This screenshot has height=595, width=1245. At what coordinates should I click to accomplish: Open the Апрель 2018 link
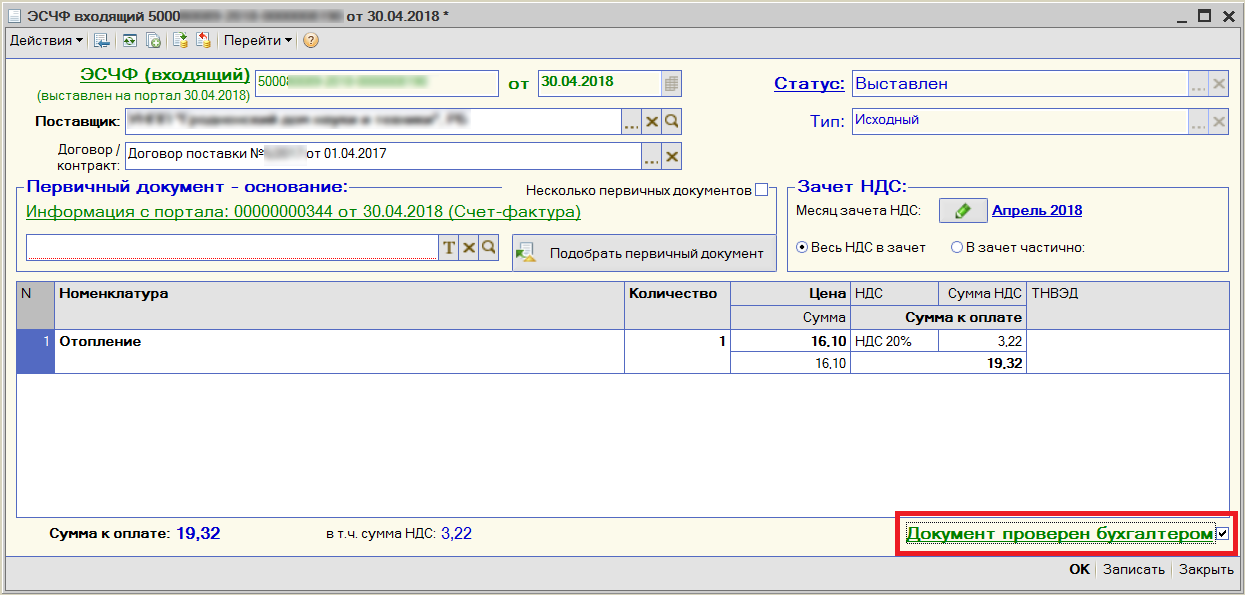coord(1036,211)
